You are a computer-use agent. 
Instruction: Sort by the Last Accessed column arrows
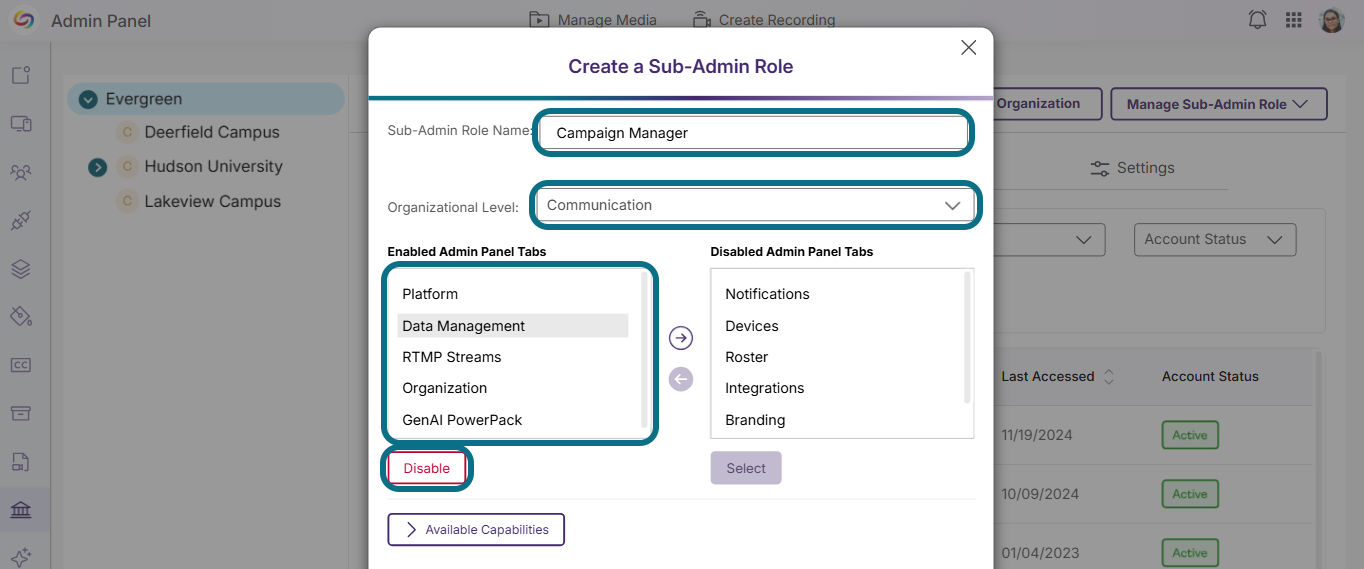coord(1108,377)
